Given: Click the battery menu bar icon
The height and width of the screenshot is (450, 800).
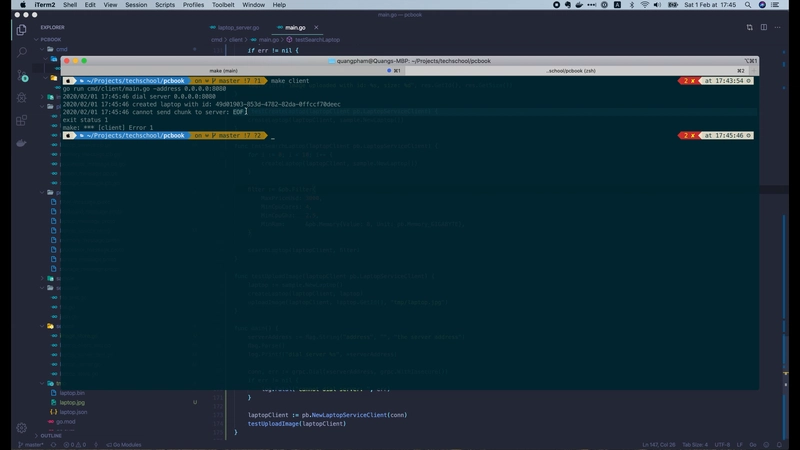Looking at the screenshot, I should (x=673, y=5).
